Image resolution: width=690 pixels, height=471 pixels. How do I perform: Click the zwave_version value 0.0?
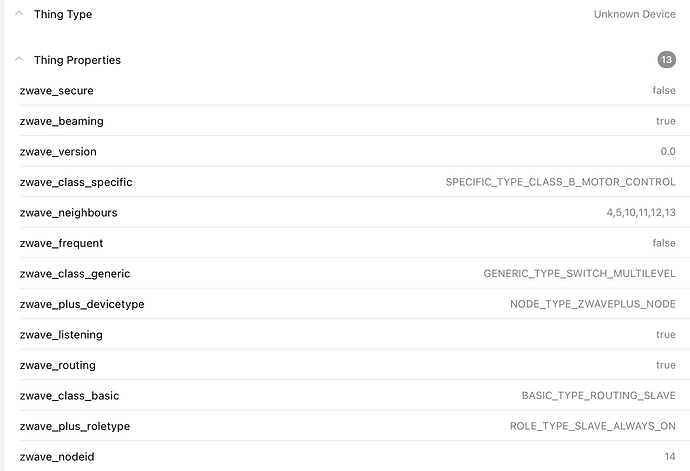pyautogui.click(x=668, y=151)
